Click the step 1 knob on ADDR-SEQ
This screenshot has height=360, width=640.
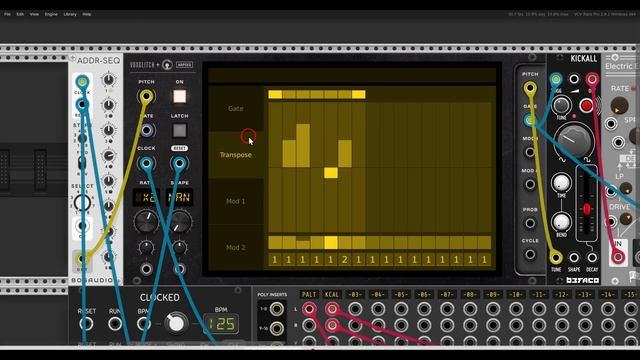pyautogui.click(x=108, y=80)
